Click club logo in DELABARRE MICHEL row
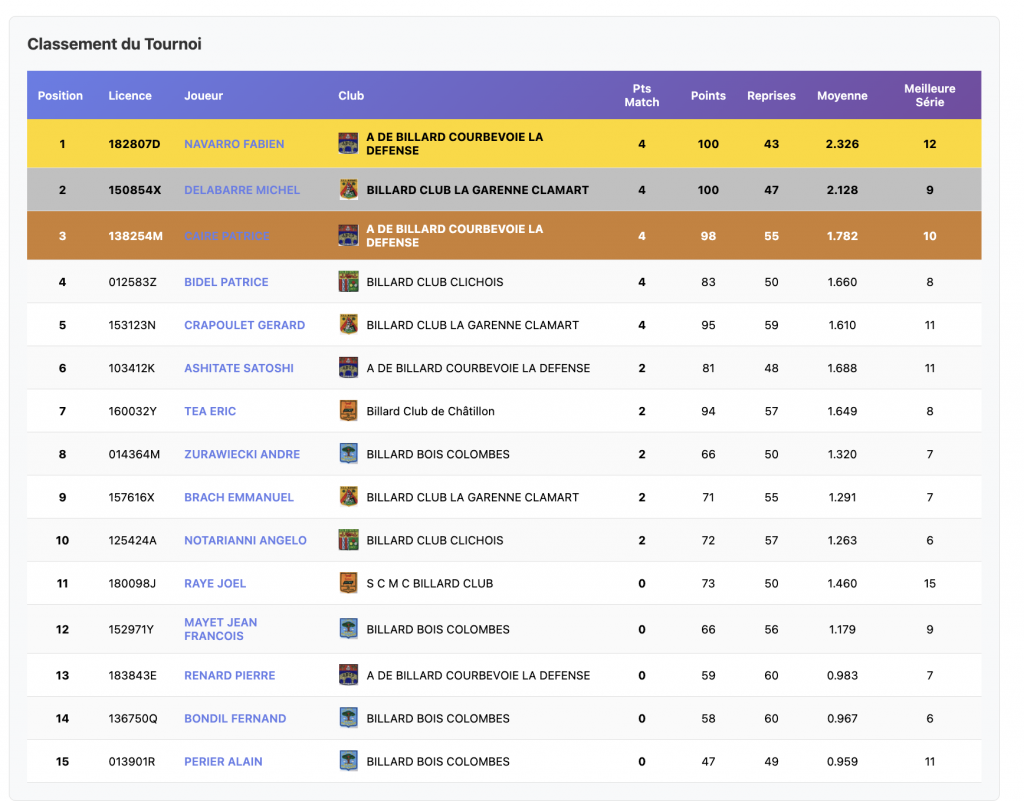Image resolution: width=1024 pixels, height=801 pixels. coord(348,190)
